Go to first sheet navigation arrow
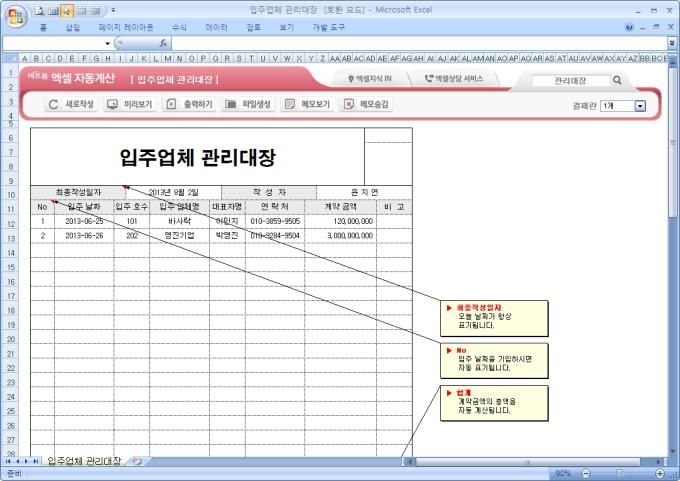Image resolution: width=680 pixels, height=481 pixels. [x=8, y=461]
